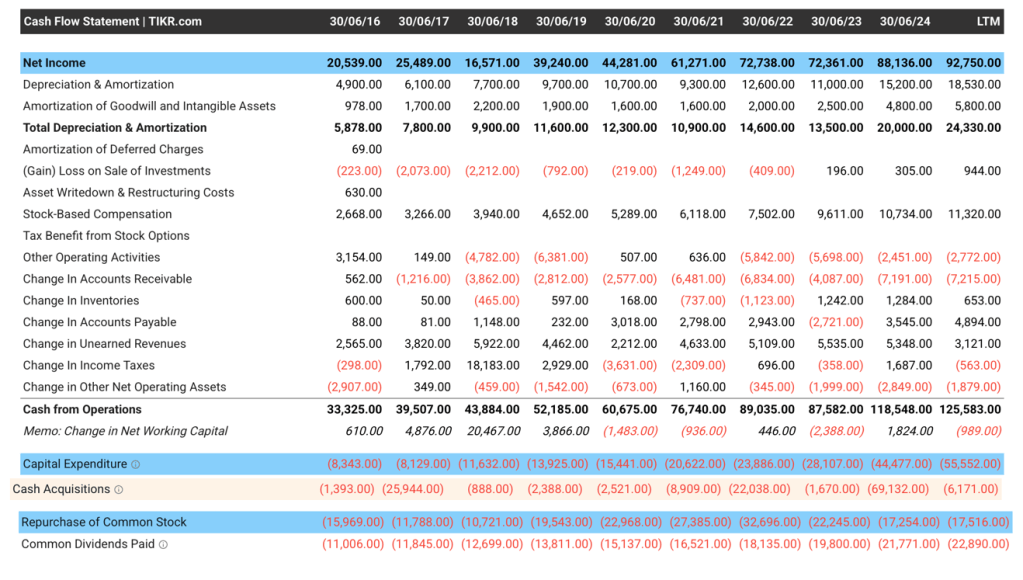This screenshot has height=580, width=1023.
Task: Click the Total Depreciation & Amortization label
Action: tap(114, 128)
